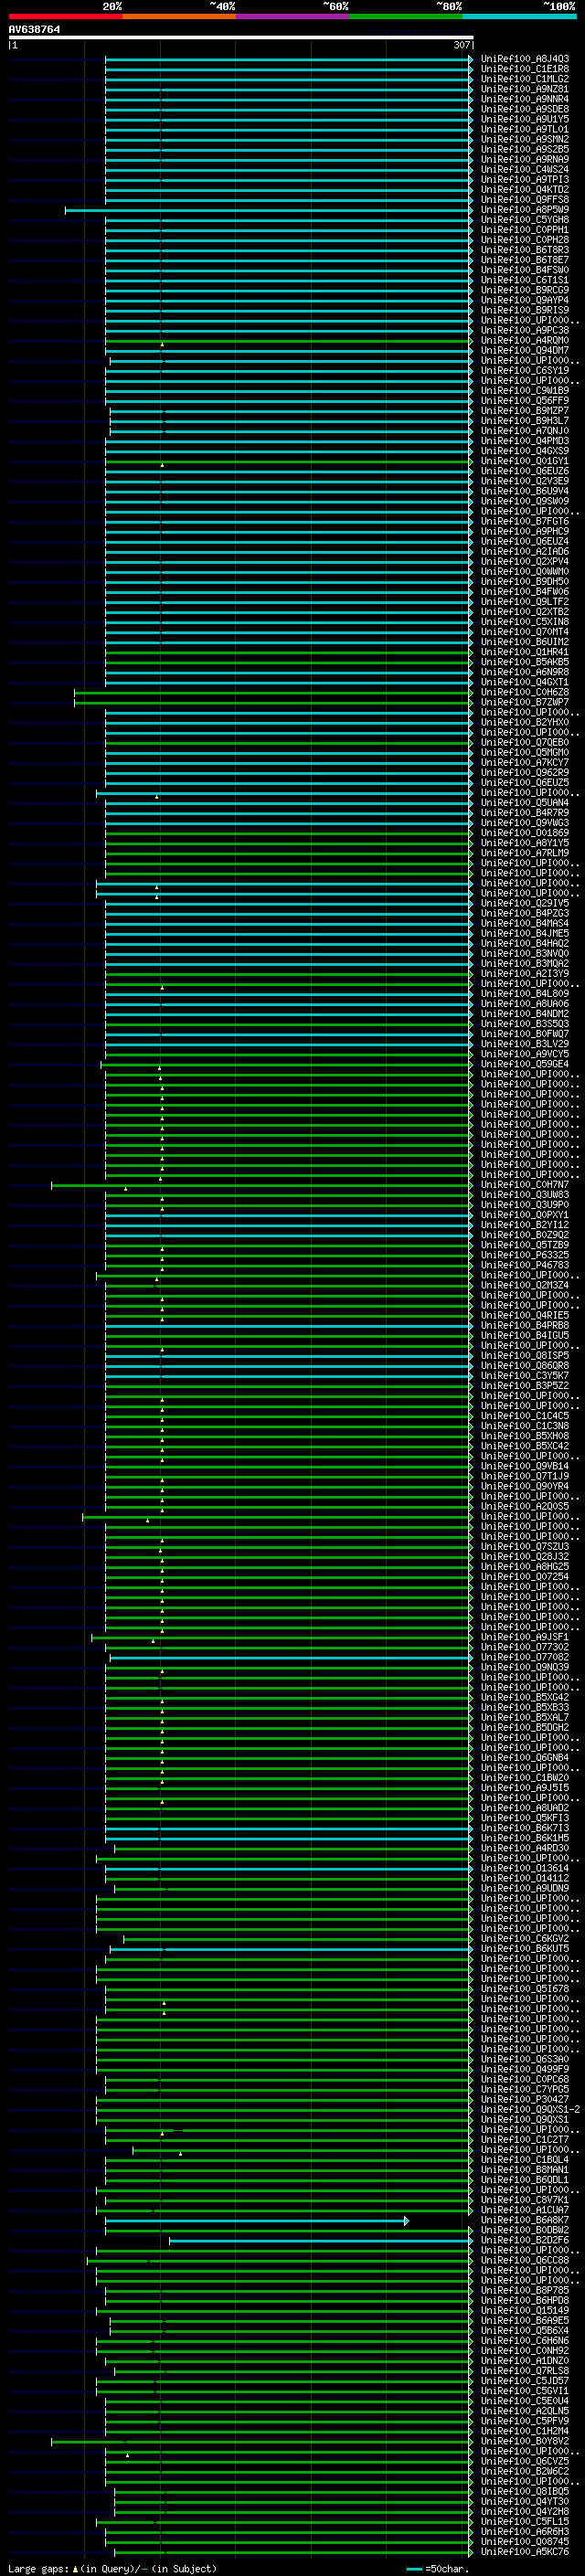Select label UniRef100_C0PPH1
Image resolution: width=585 pixels, height=2576 pixels.
[524, 230]
